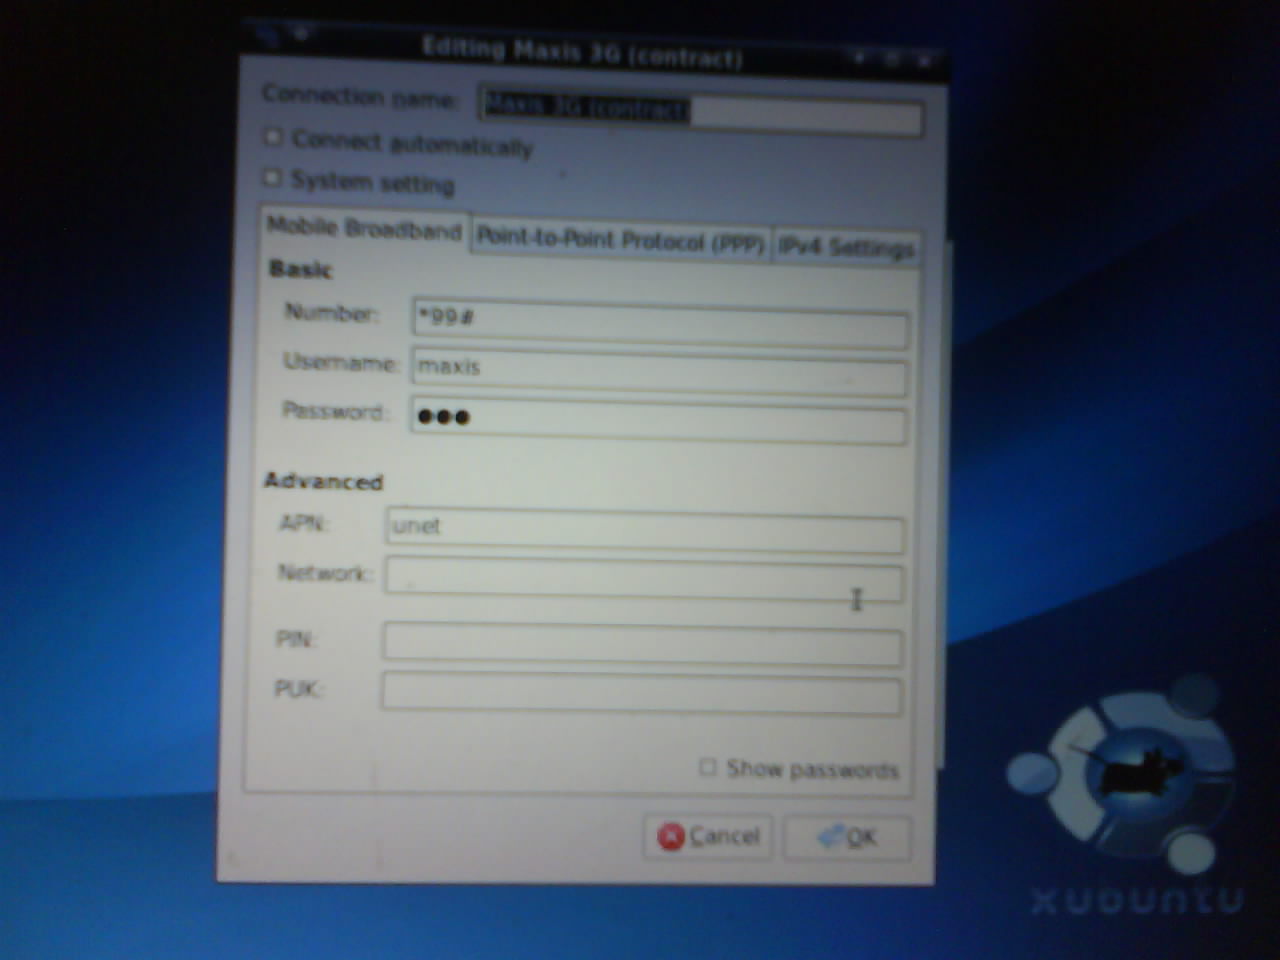This screenshot has width=1280, height=960.
Task: Focus the Number field containing *99#
Action: point(660,324)
